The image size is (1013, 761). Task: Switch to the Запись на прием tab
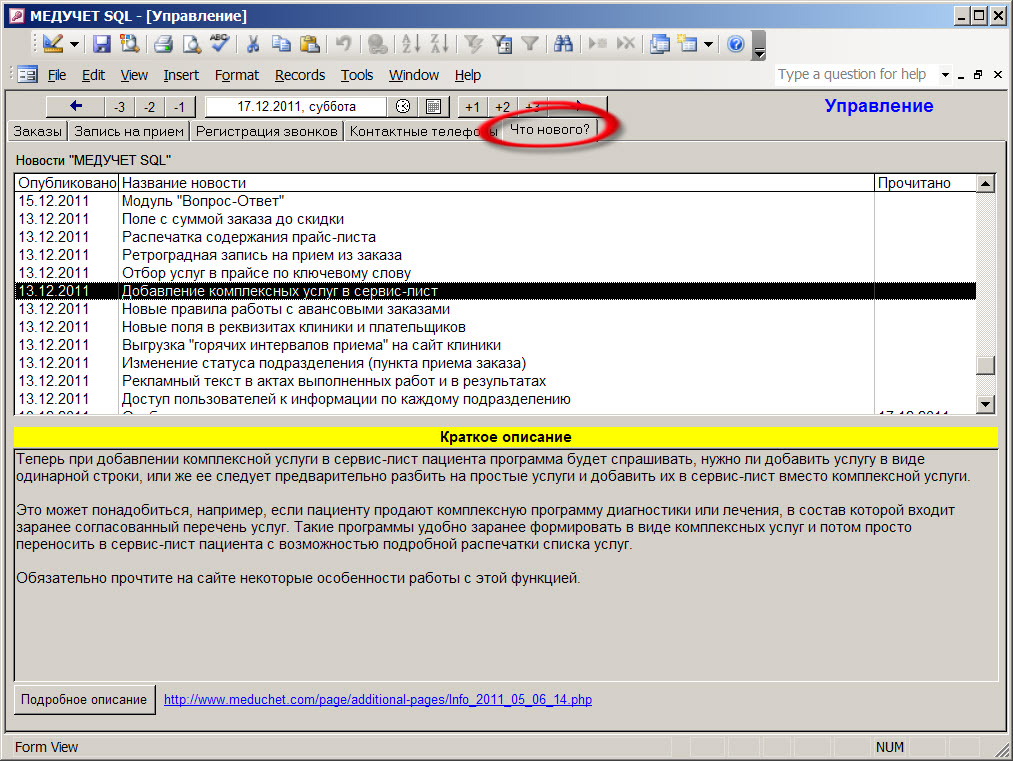129,131
